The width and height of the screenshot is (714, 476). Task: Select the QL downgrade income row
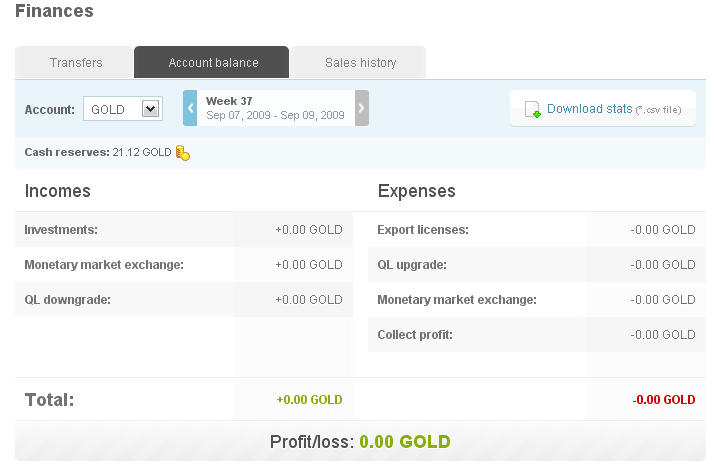(x=184, y=300)
